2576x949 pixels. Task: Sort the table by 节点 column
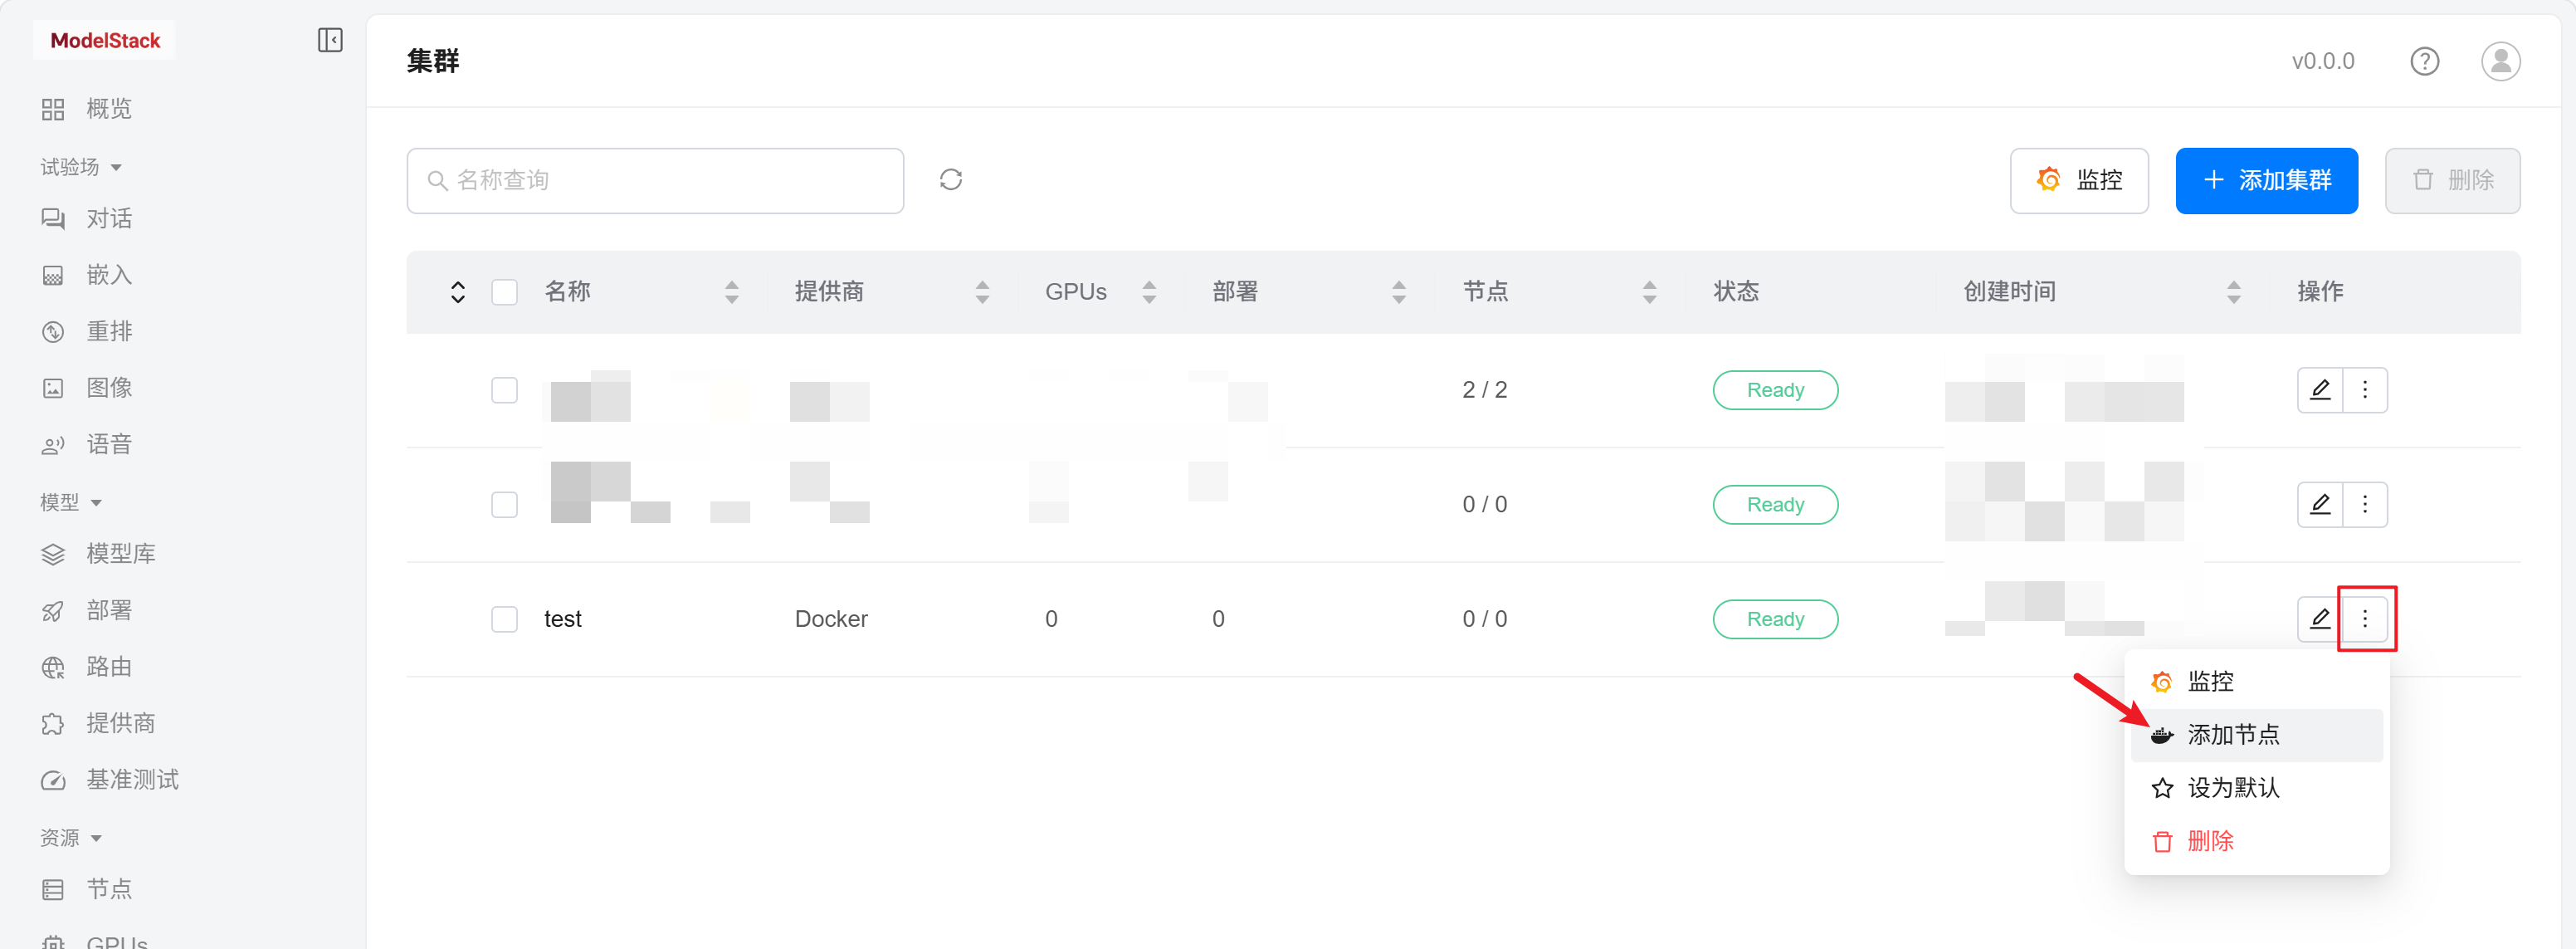tap(1650, 292)
